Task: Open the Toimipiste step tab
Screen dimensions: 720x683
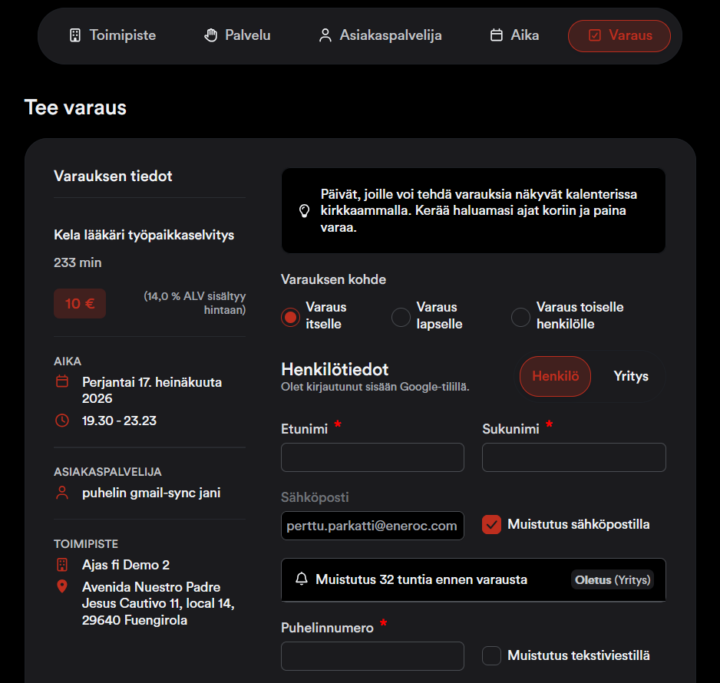Action: 112,35
